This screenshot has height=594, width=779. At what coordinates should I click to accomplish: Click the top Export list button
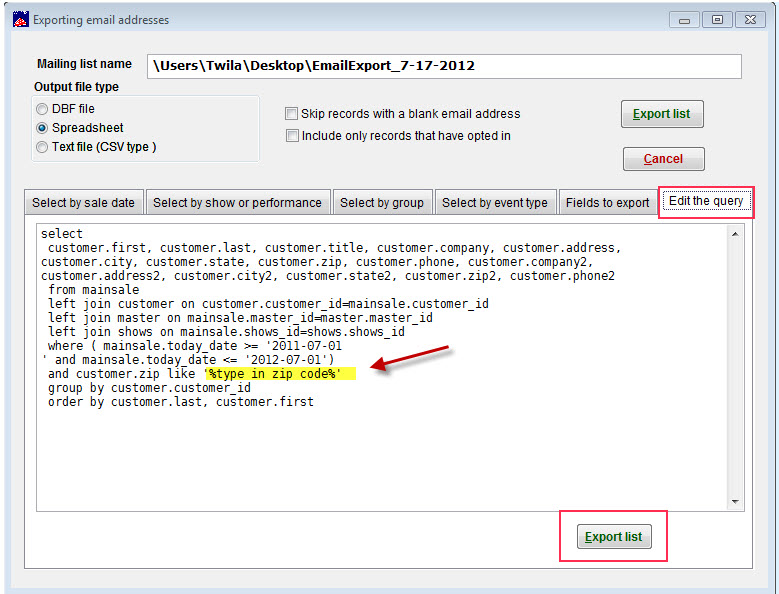[661, 114]
